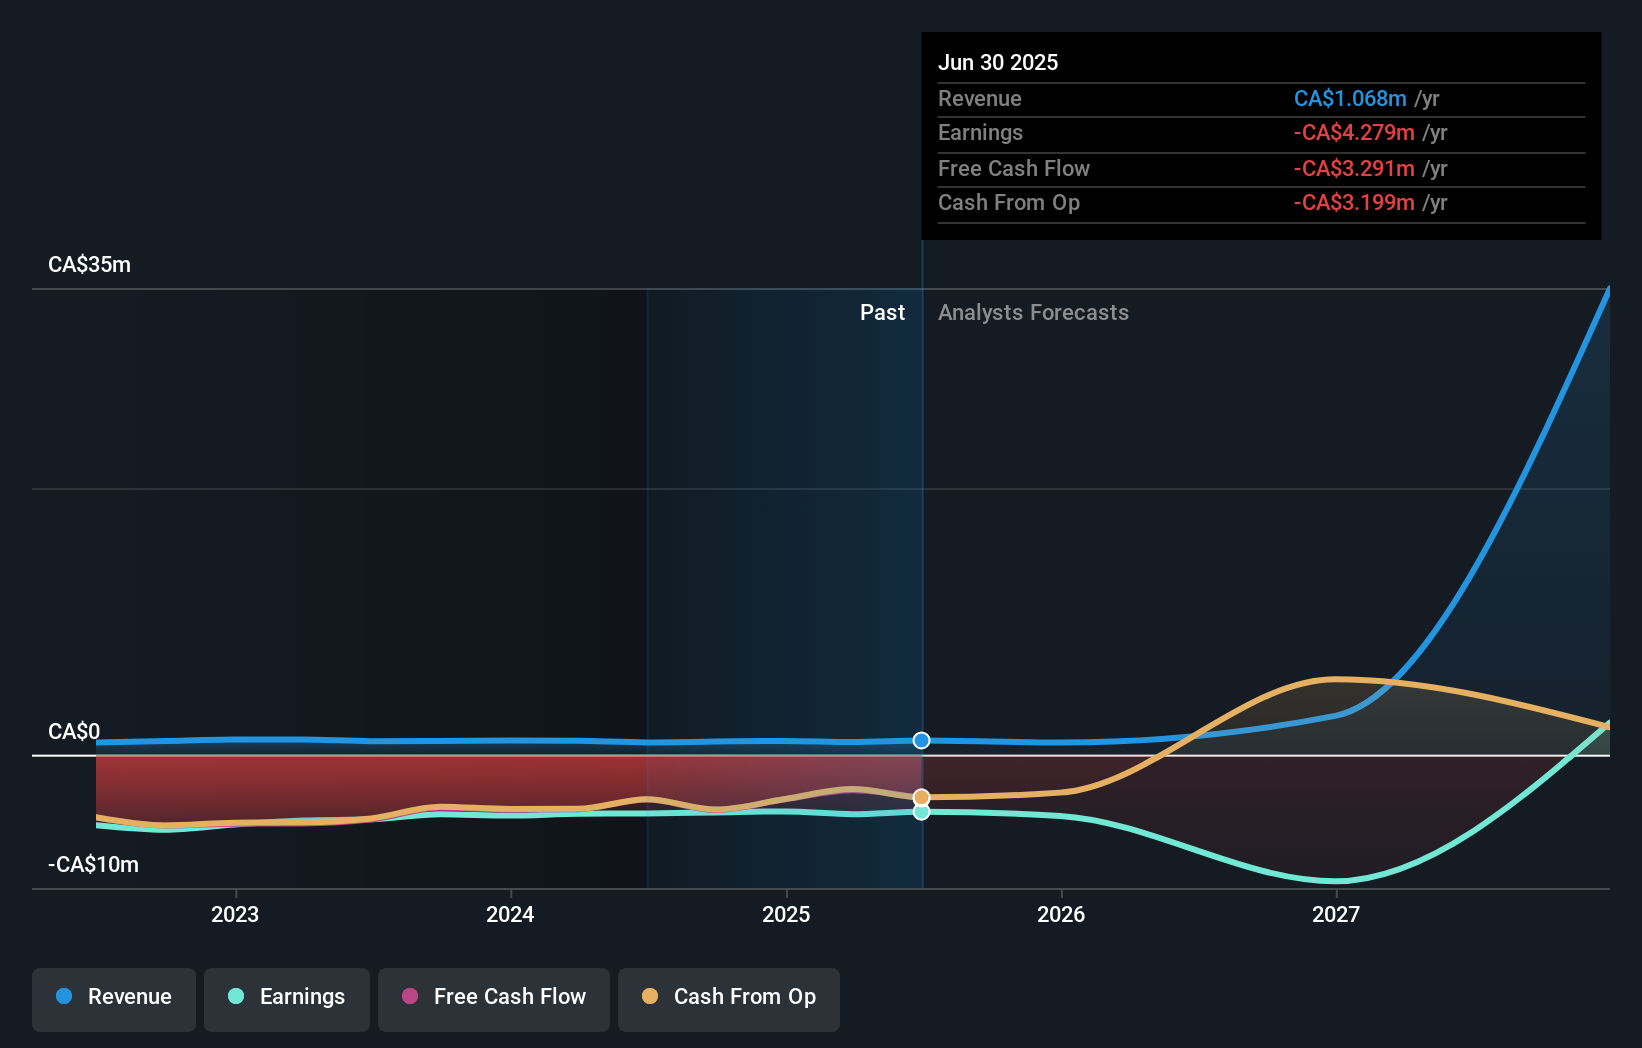Viewport: 1642px width, 1048px height.
Task: Click the blue Revenue data point marker
Action: [x=922, y=740]
